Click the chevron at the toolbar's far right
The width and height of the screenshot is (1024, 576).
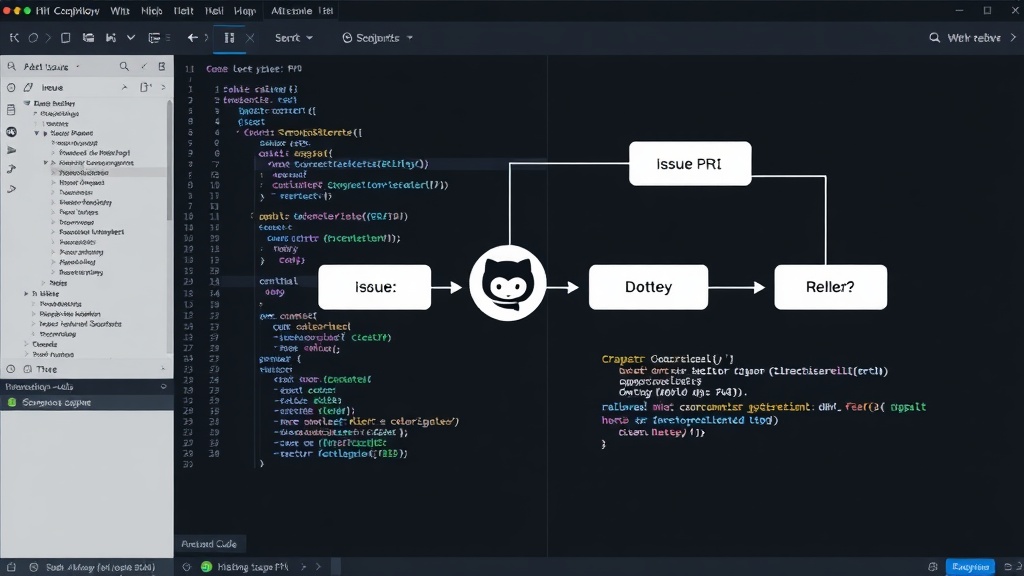1013,38
